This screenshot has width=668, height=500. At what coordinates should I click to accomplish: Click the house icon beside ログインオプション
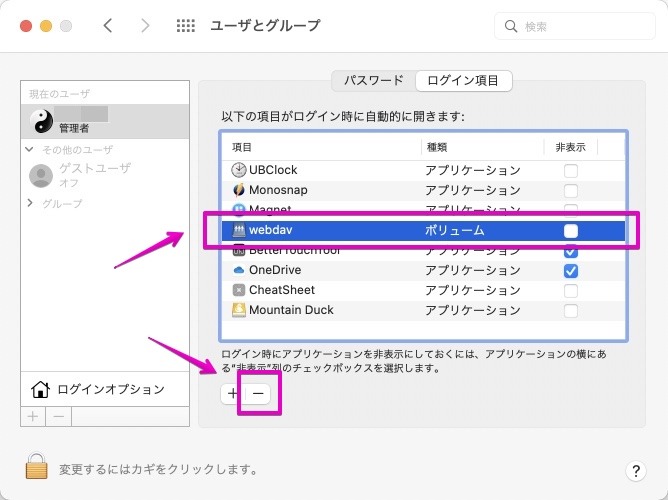pos(40,389)
